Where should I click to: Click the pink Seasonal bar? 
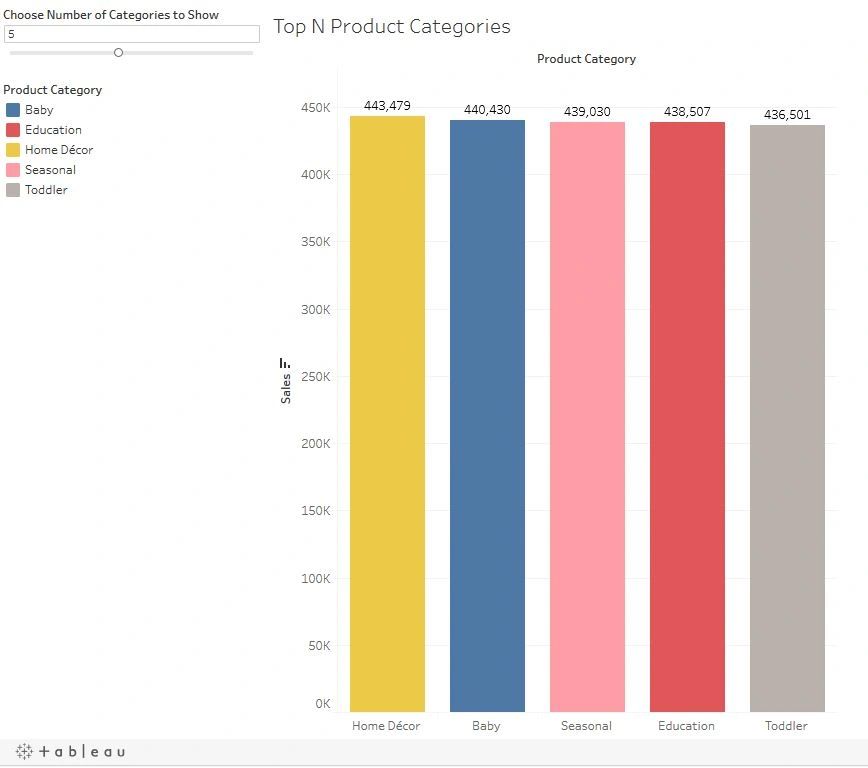(587, 416)
